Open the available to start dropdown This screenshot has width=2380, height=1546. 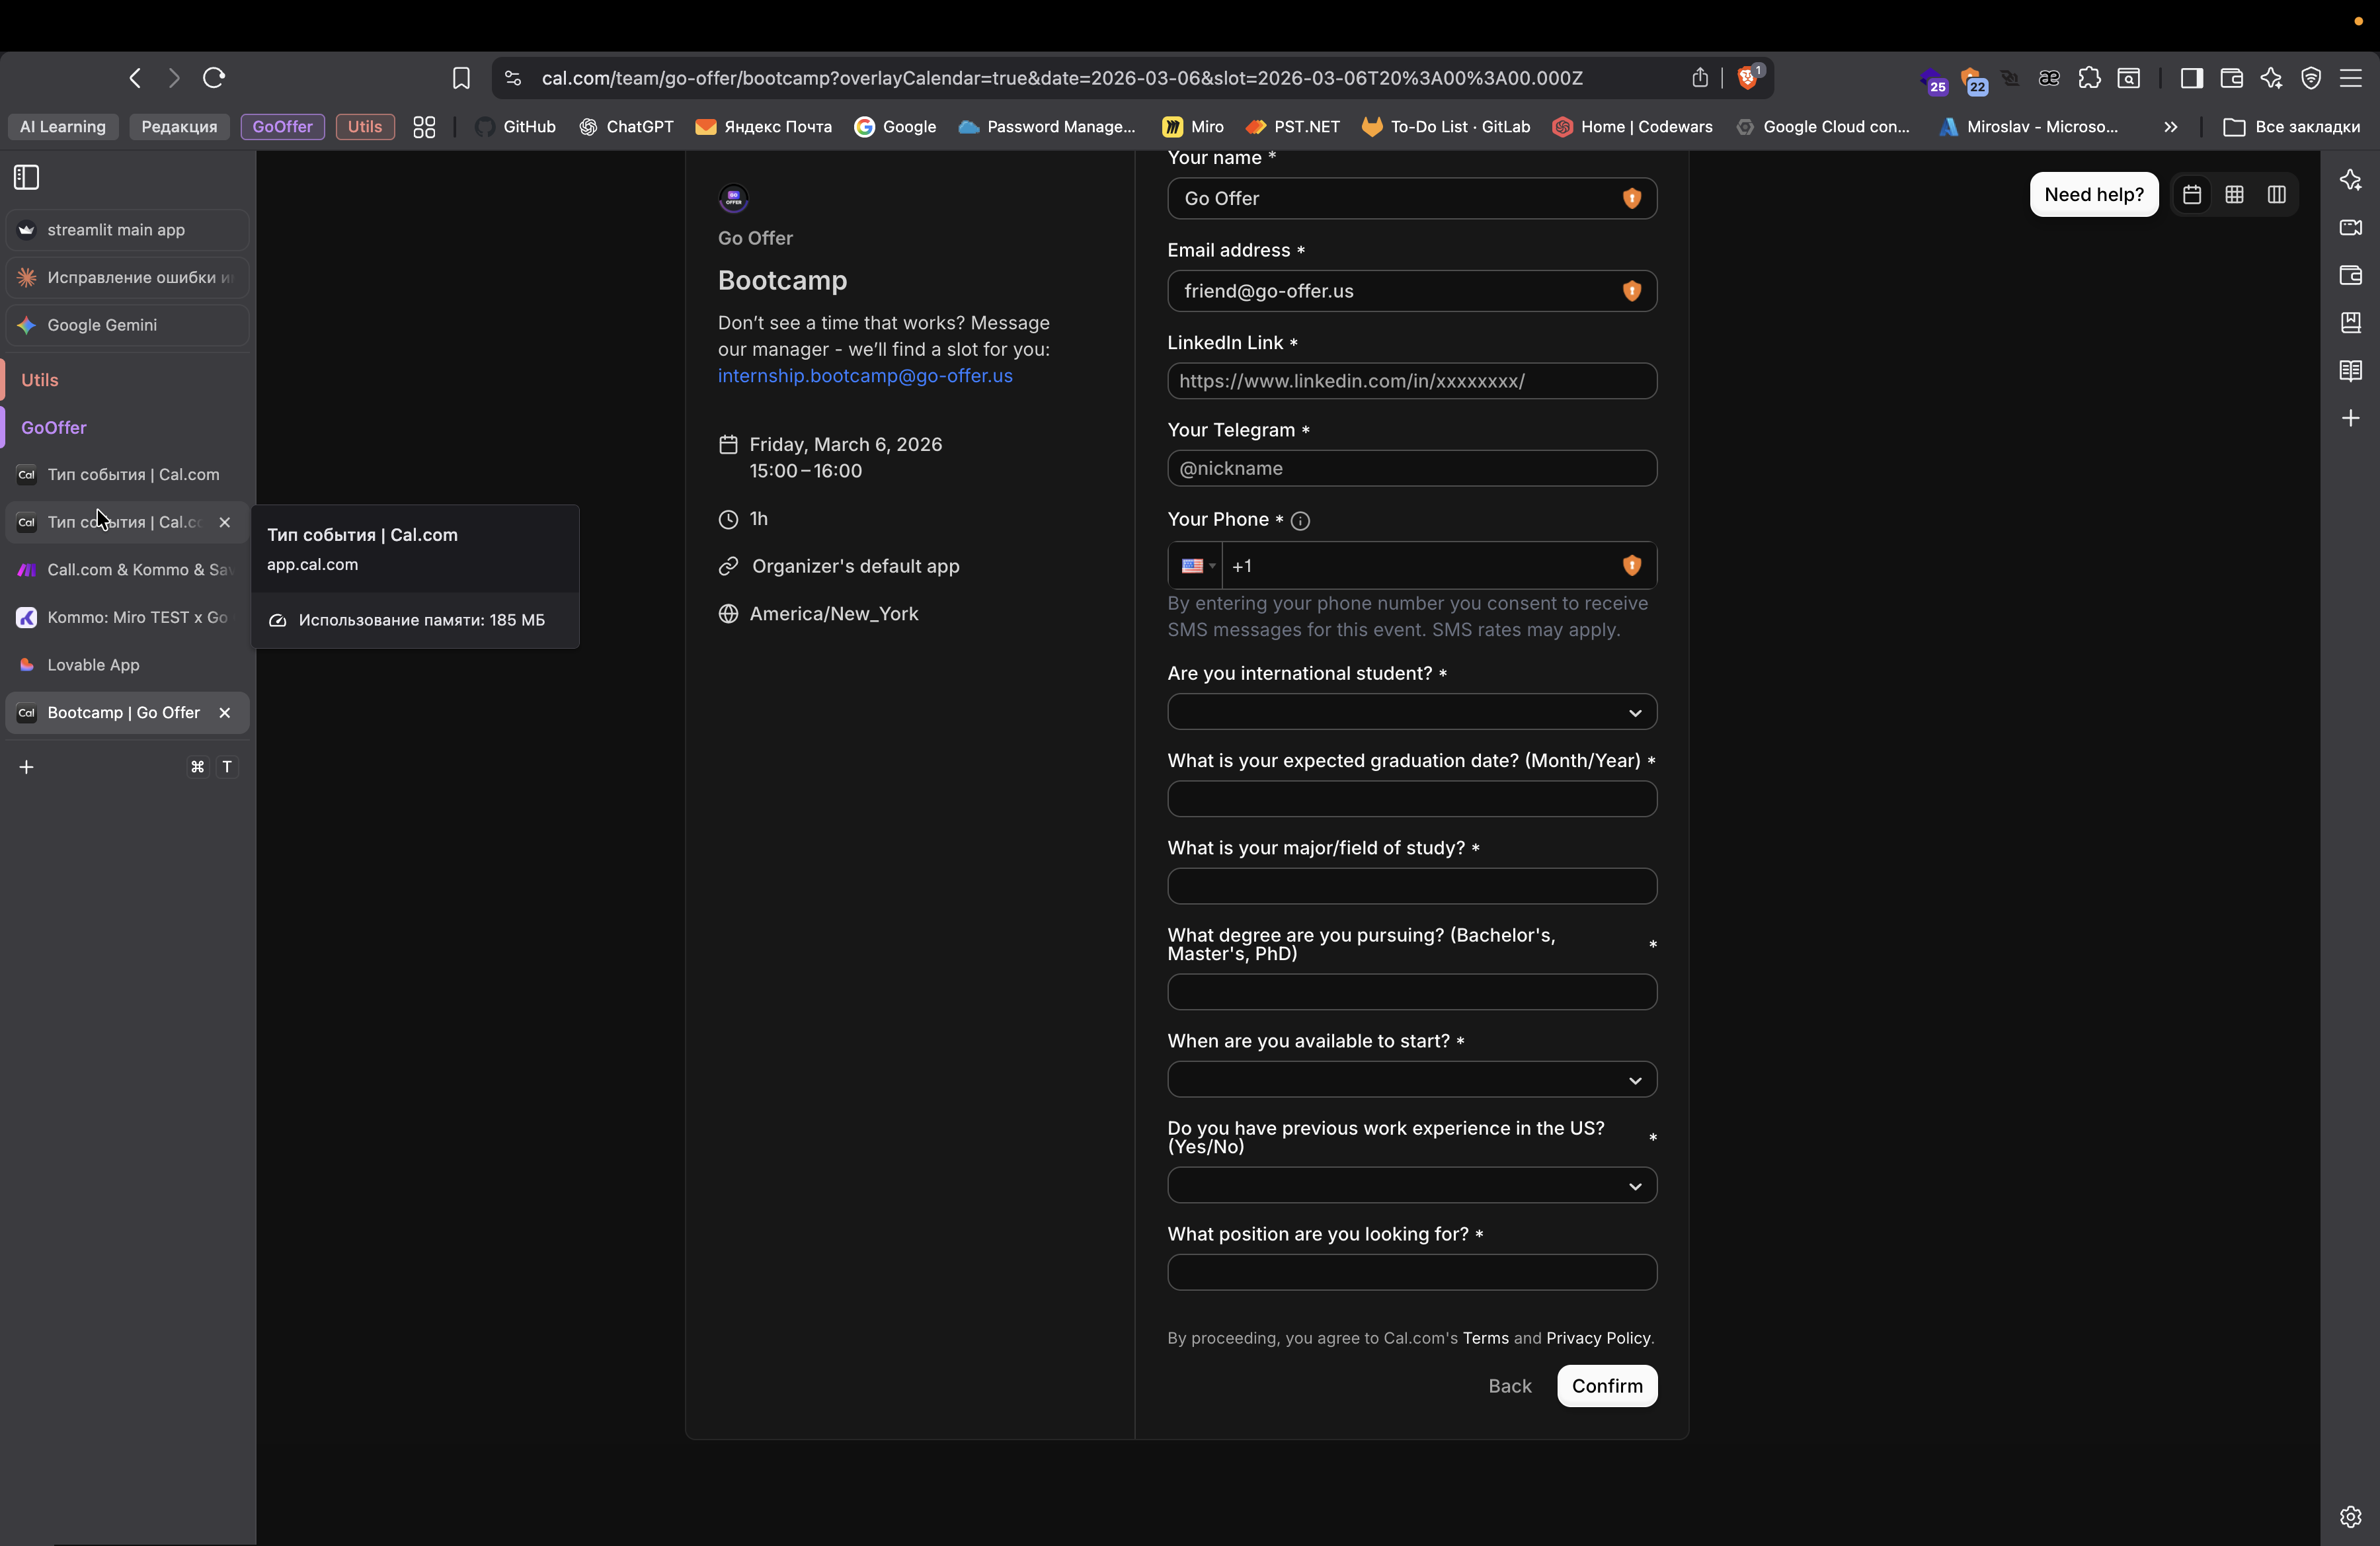pyautogui.click(x=1411, y=1080)
